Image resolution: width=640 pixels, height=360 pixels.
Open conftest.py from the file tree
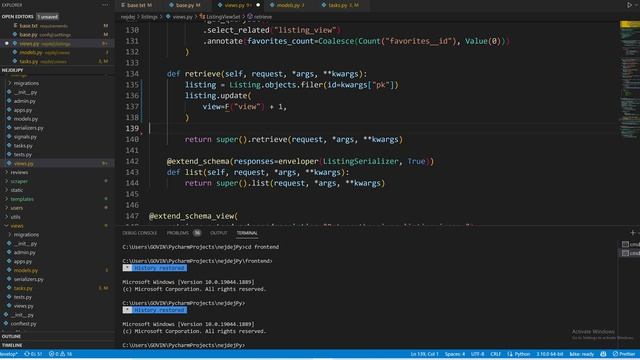point(23,324)
